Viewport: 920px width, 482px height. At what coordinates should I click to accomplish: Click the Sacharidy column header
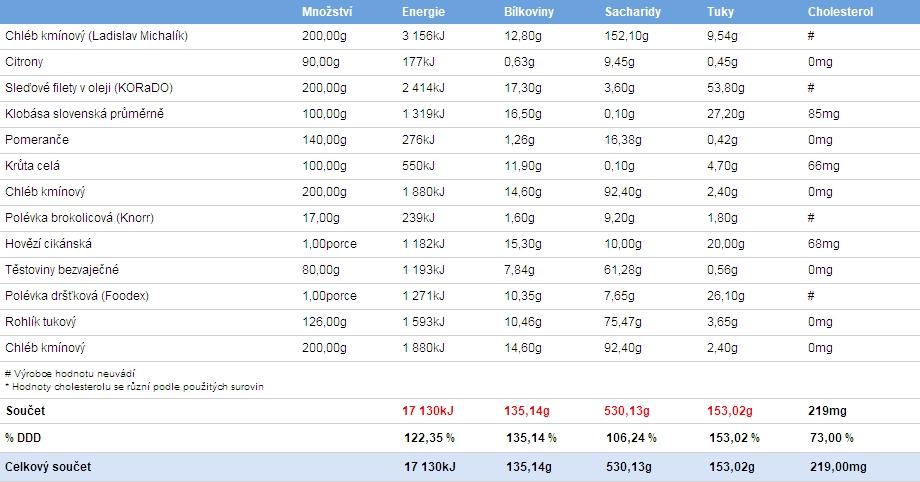632,12
